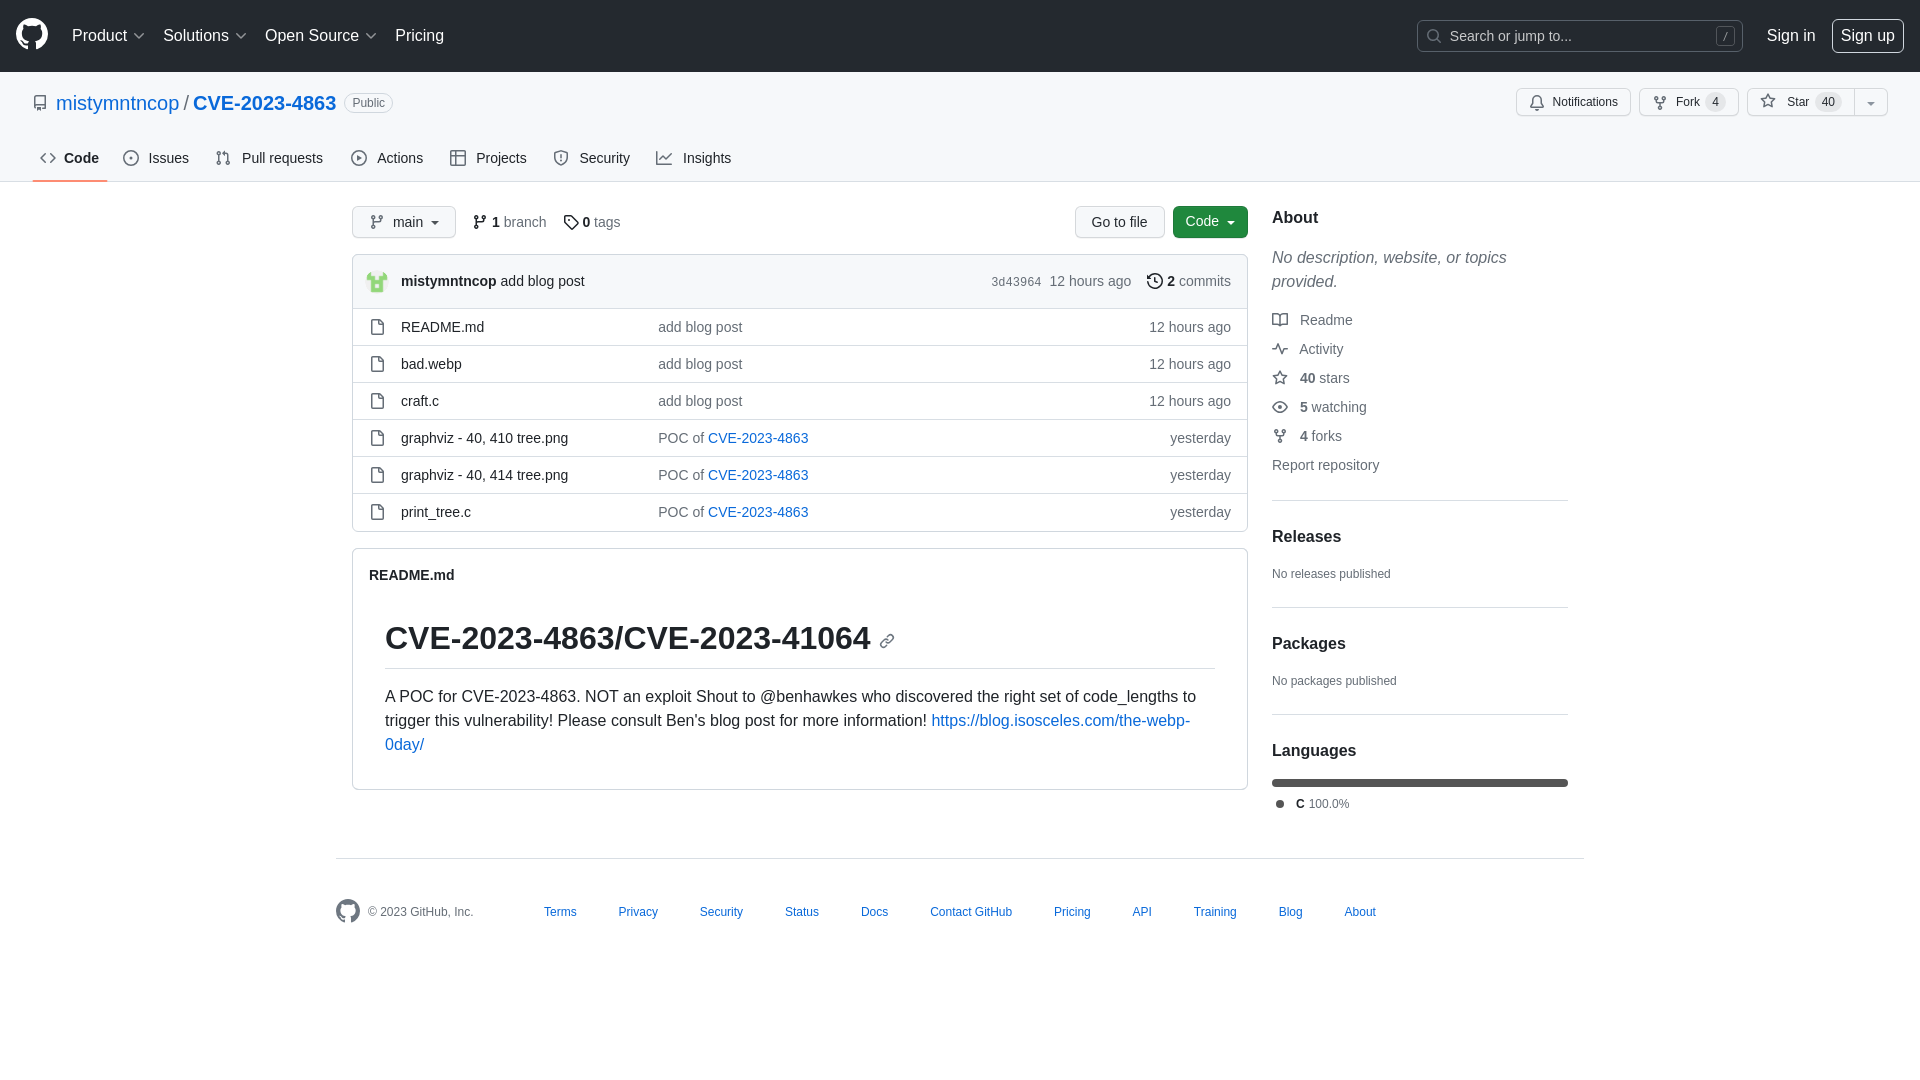The image size is (1920, 1080).
Task: Click the CVE-2023-4863 repository name link
Action: click(x=264, y=103)
